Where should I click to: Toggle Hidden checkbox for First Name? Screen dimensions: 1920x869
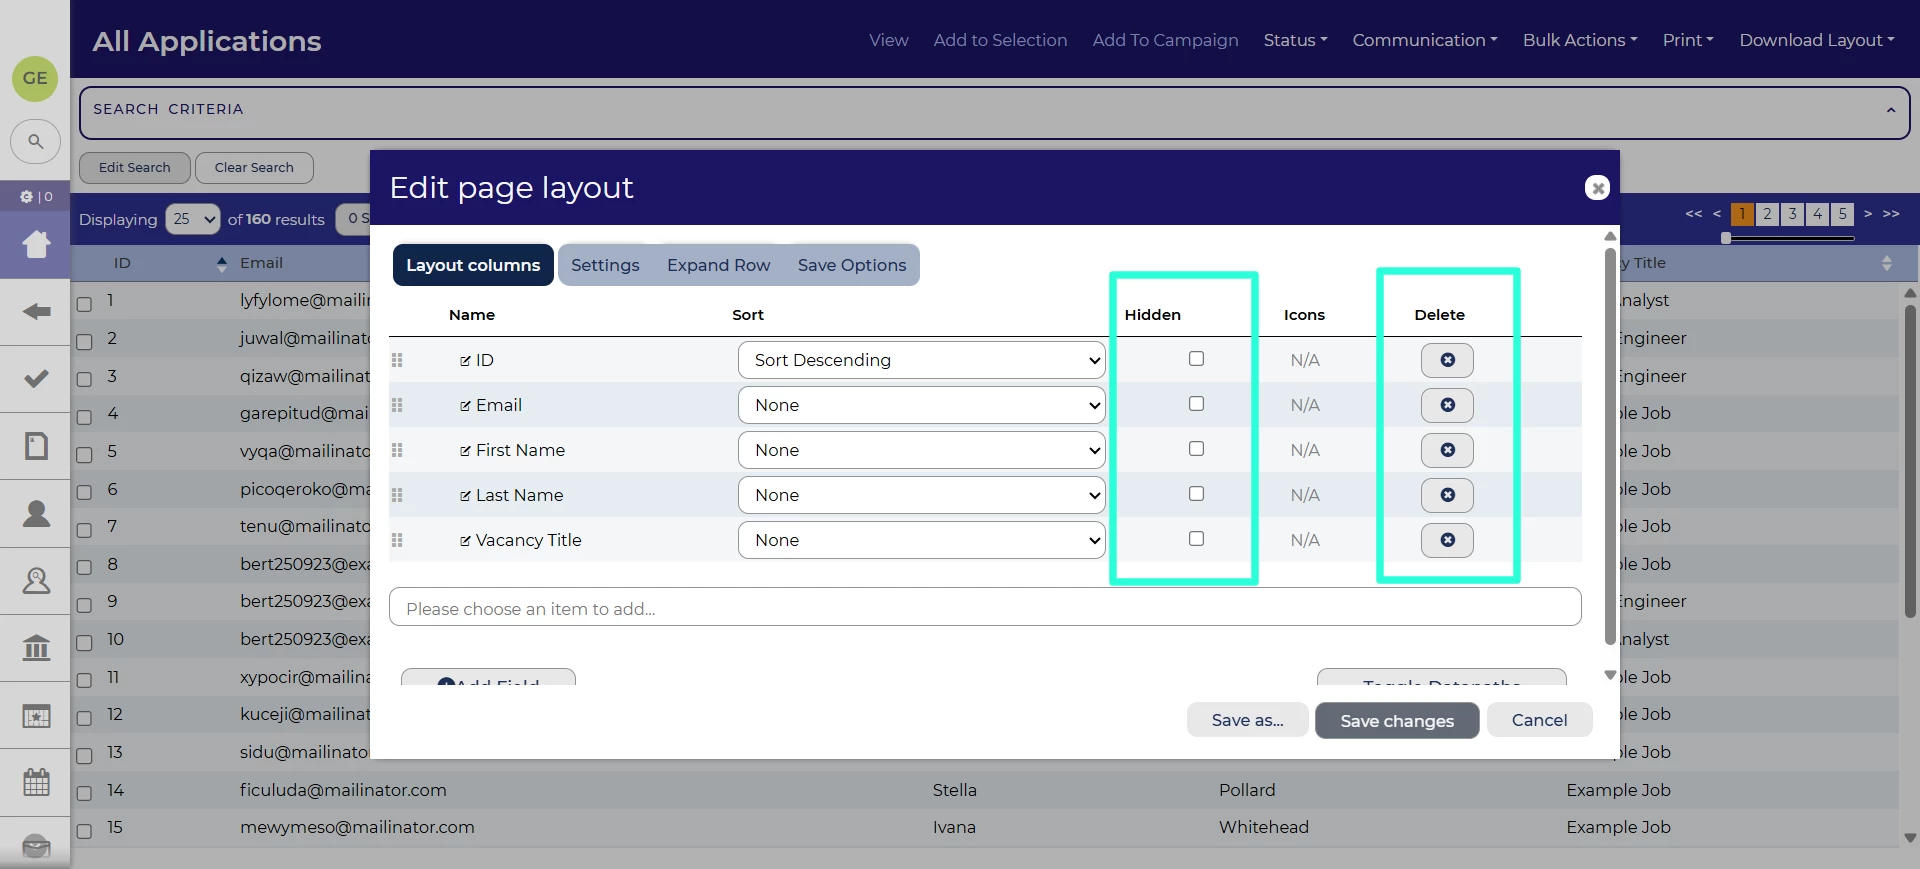[1196, 449]
